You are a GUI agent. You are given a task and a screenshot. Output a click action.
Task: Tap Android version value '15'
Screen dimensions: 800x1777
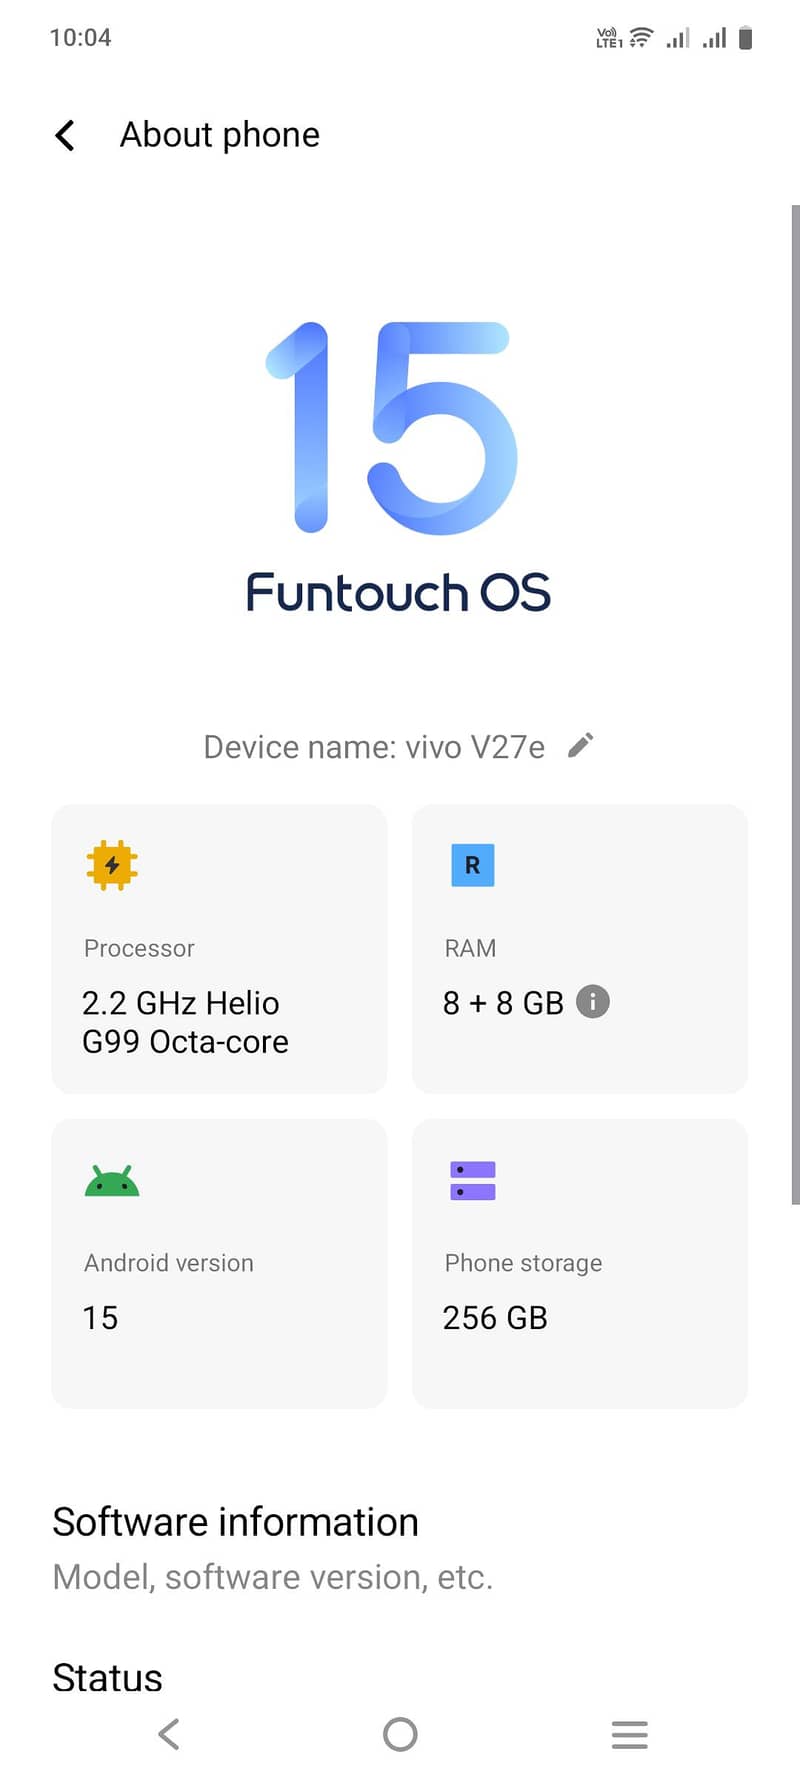(x=100, y=1317)
